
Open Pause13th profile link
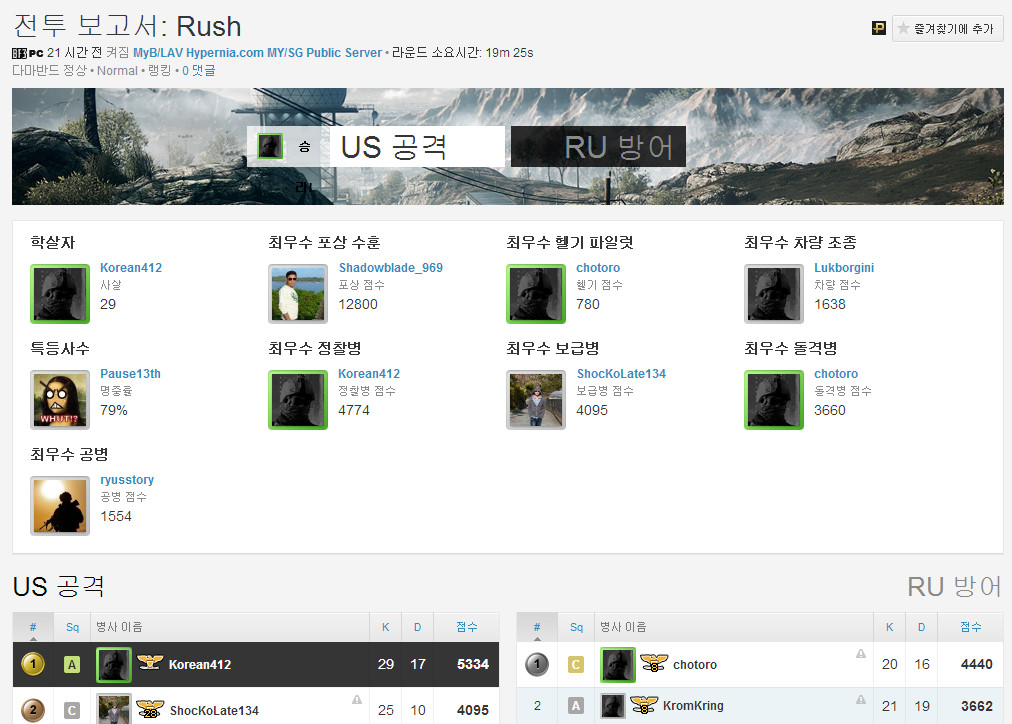[x=130, y=373]
